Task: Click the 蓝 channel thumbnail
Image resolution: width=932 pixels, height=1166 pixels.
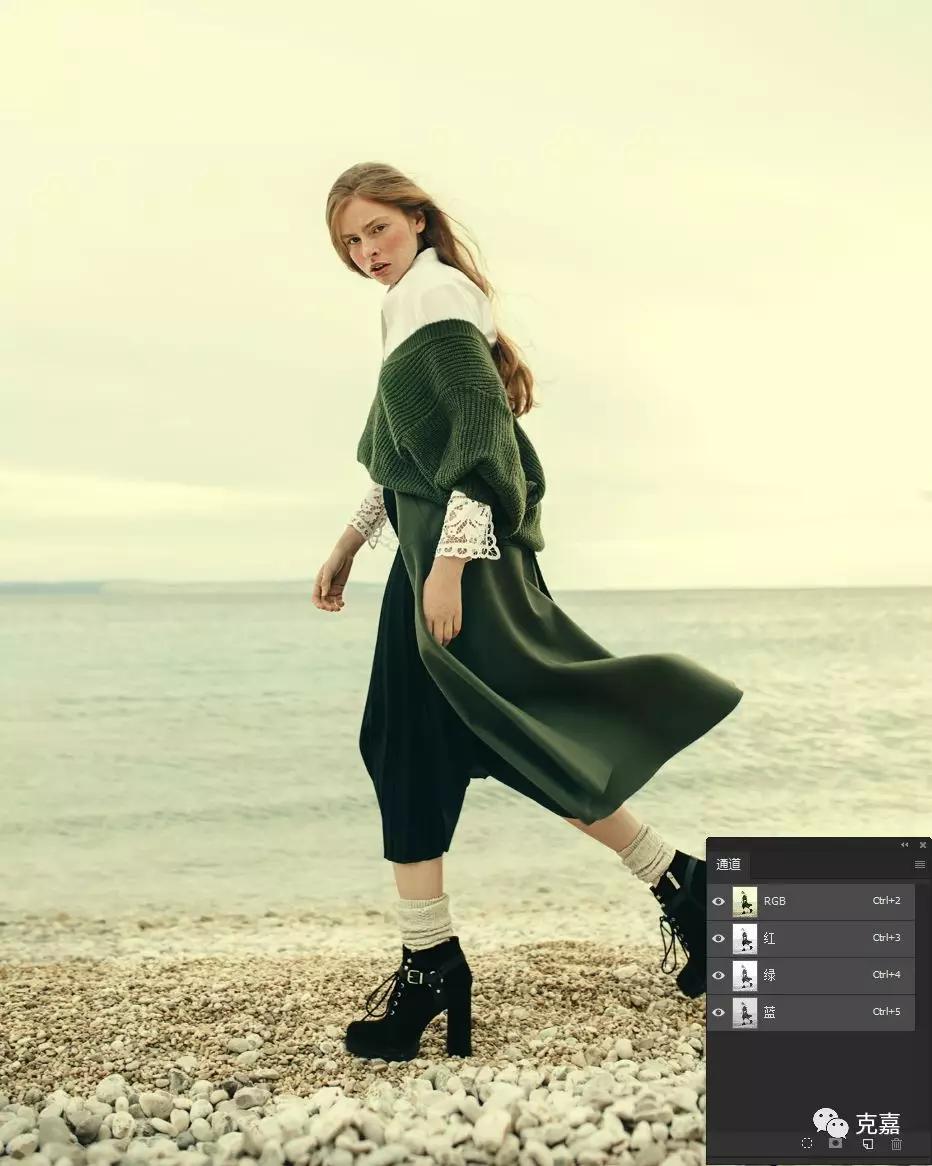Action: [x=745, y=1012]
